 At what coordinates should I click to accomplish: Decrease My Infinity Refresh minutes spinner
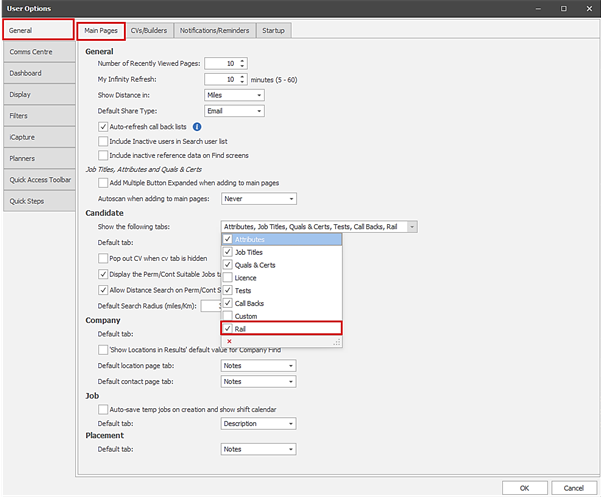[x=242, y=82]
